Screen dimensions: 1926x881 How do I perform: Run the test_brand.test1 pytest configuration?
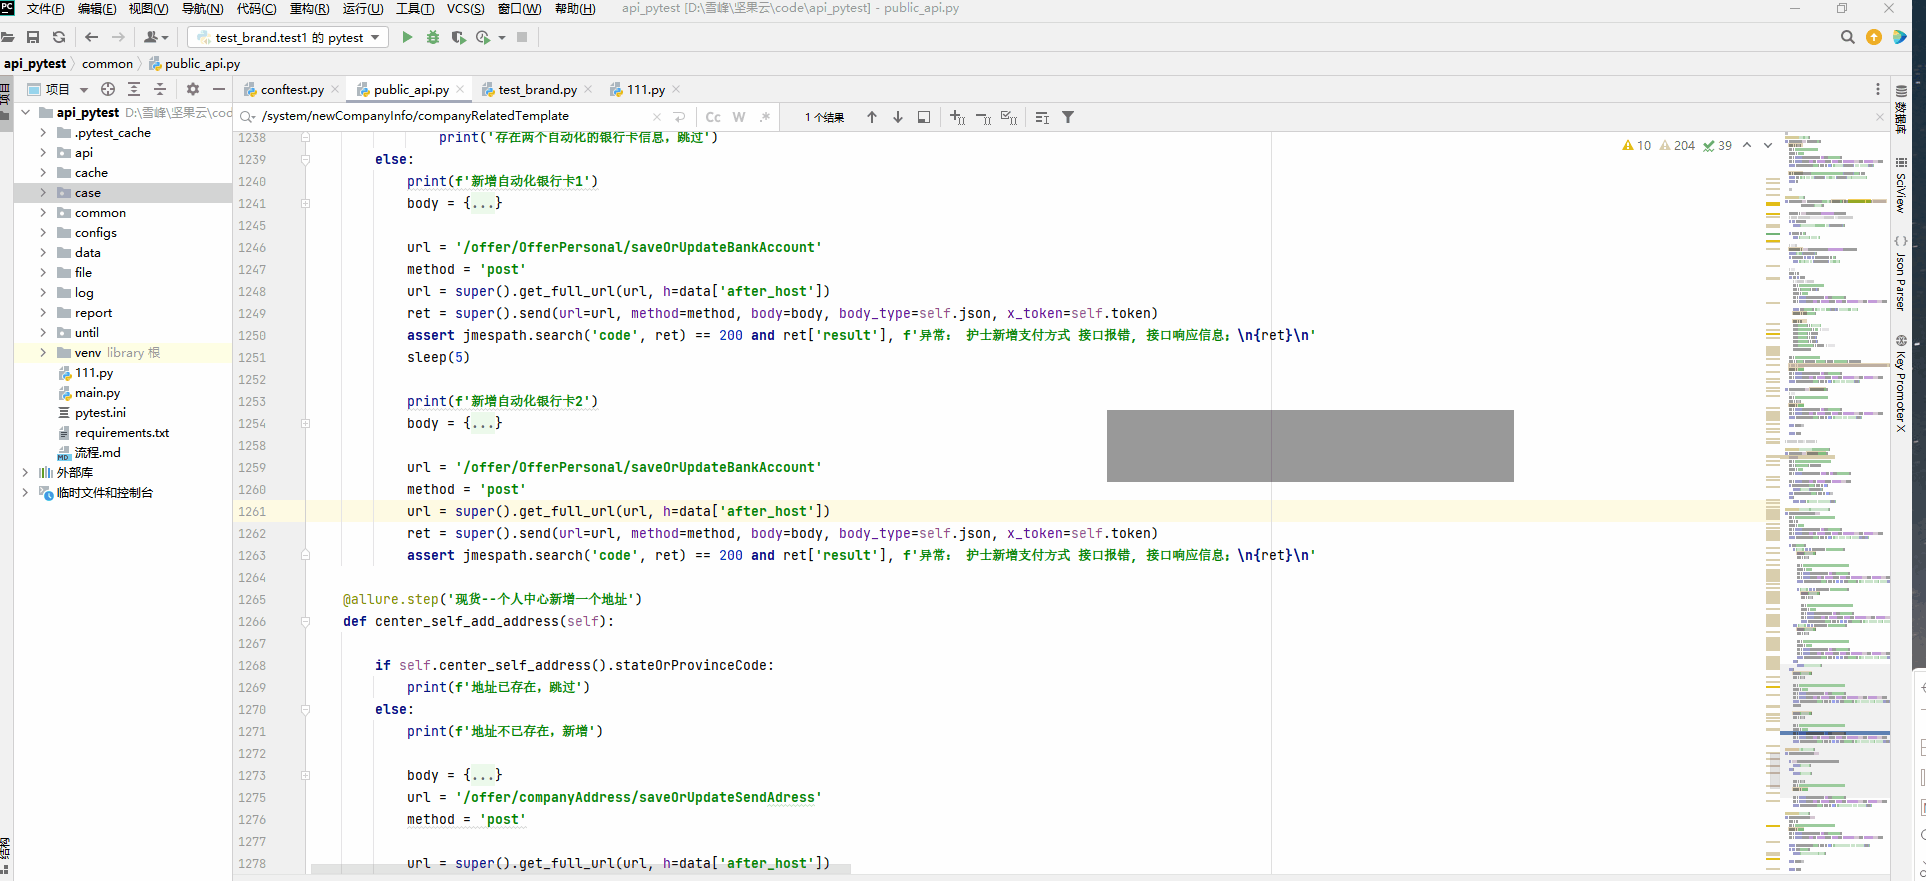click(407, 37)
